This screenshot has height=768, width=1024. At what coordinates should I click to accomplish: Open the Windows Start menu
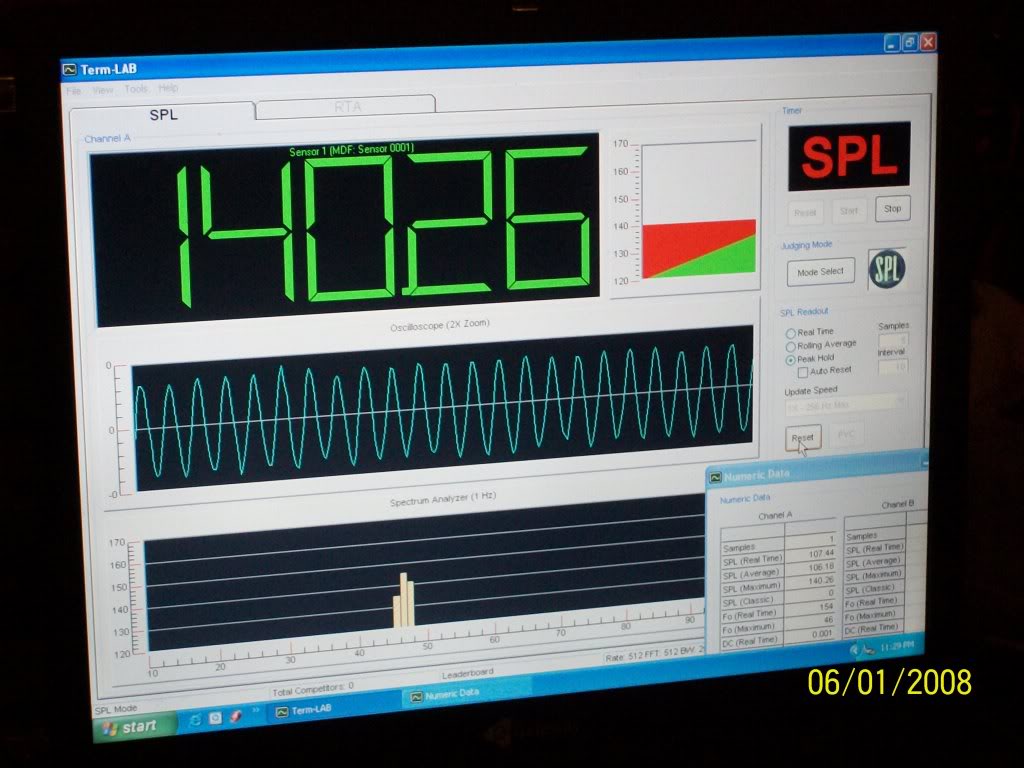click(135, 727)
